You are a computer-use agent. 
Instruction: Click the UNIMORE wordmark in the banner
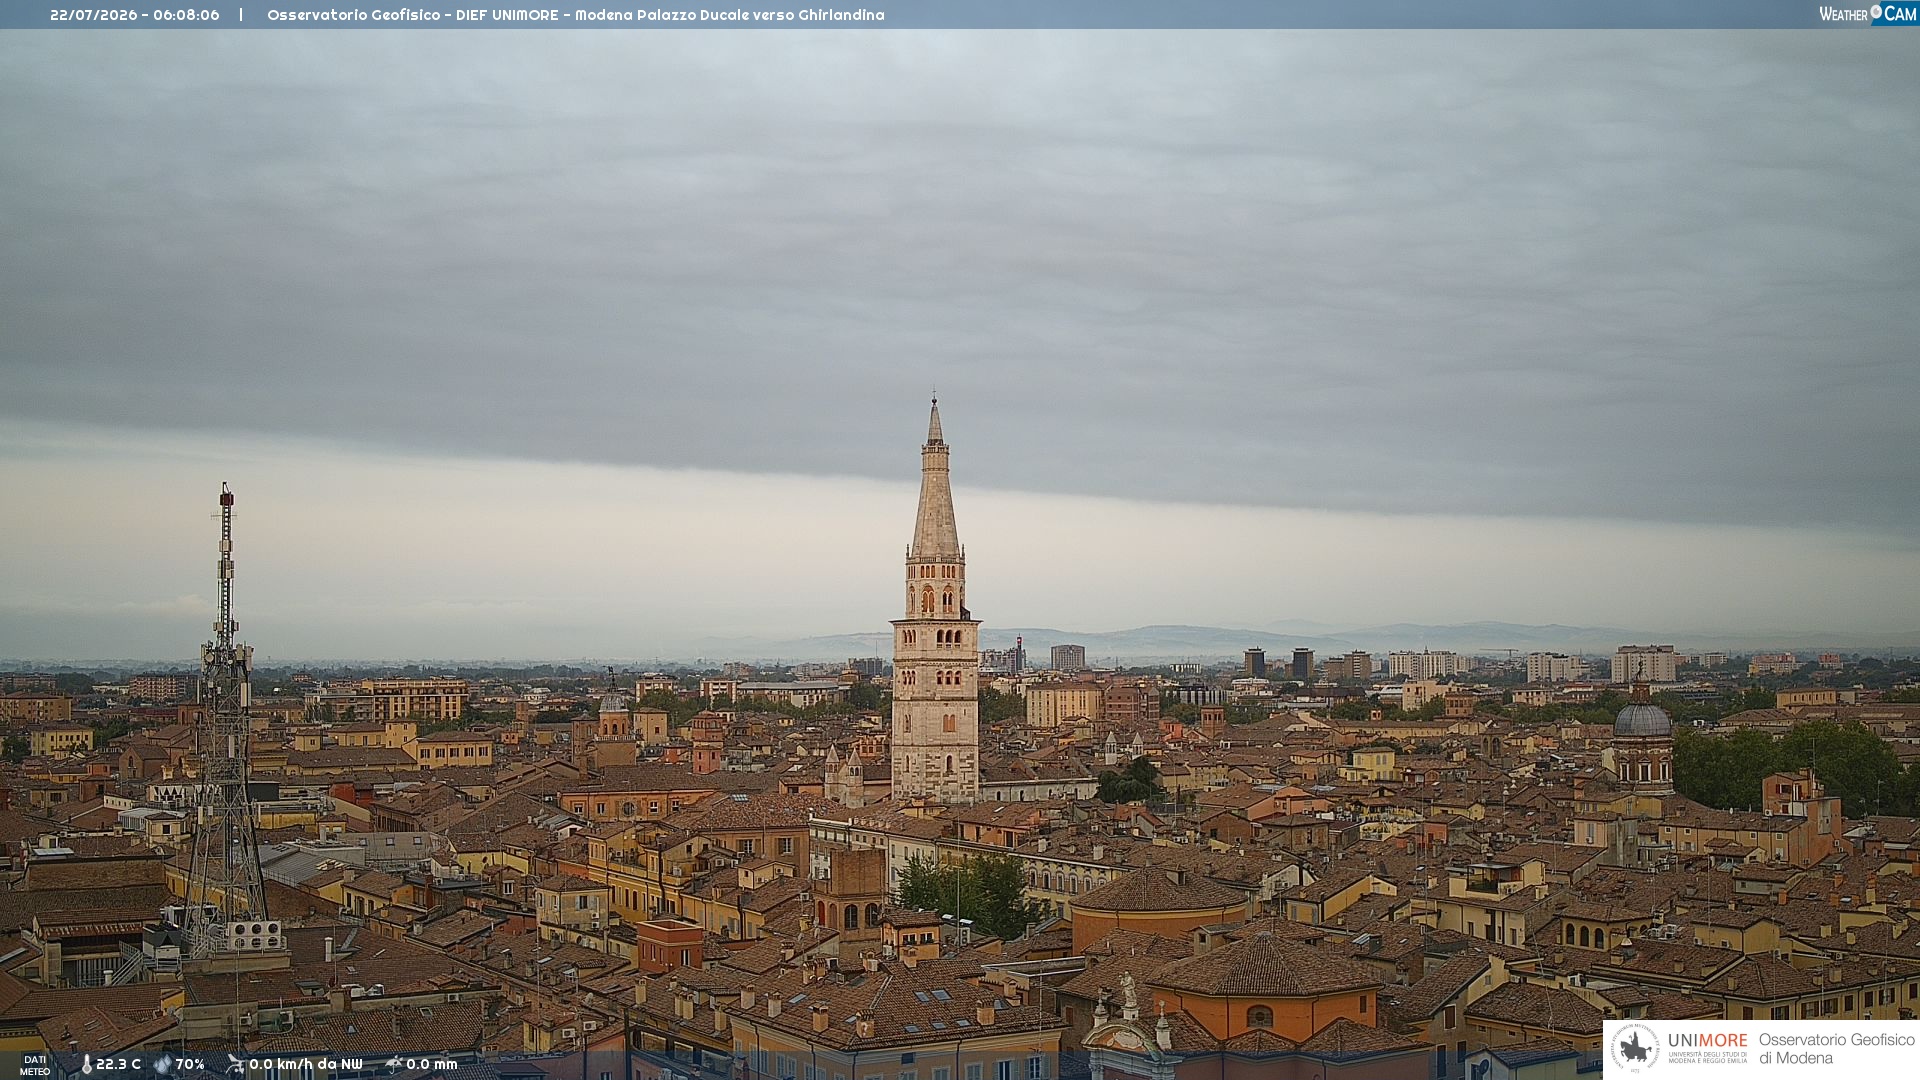click(1707, 1041)
